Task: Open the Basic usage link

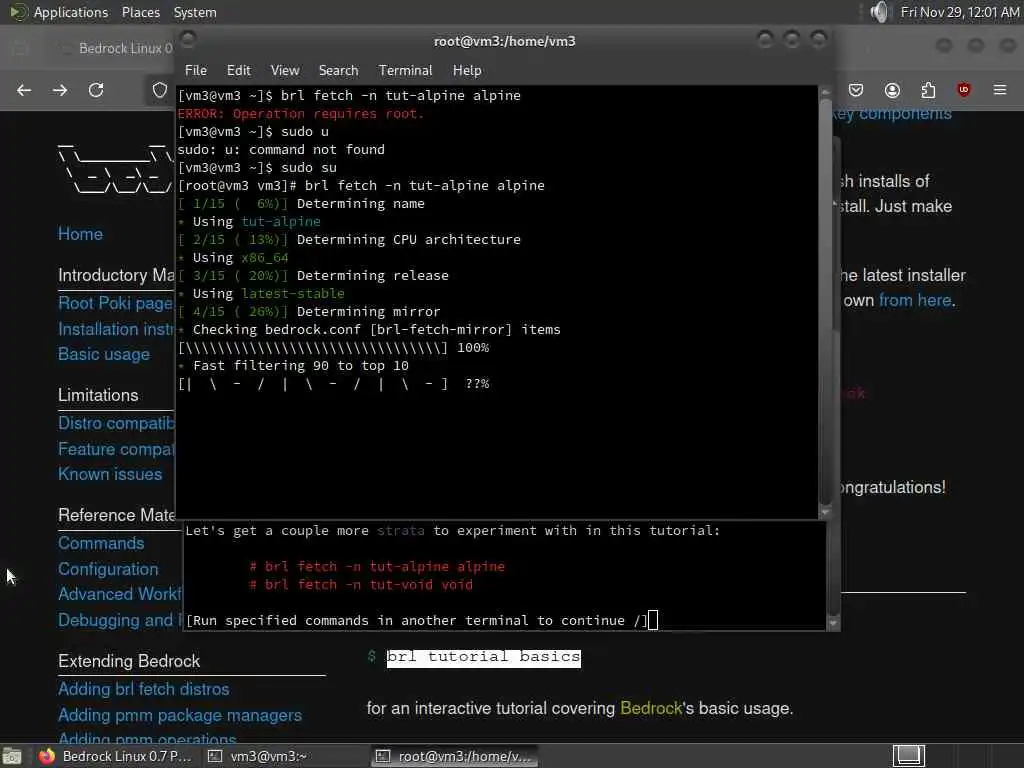Action: pos(104,354)
